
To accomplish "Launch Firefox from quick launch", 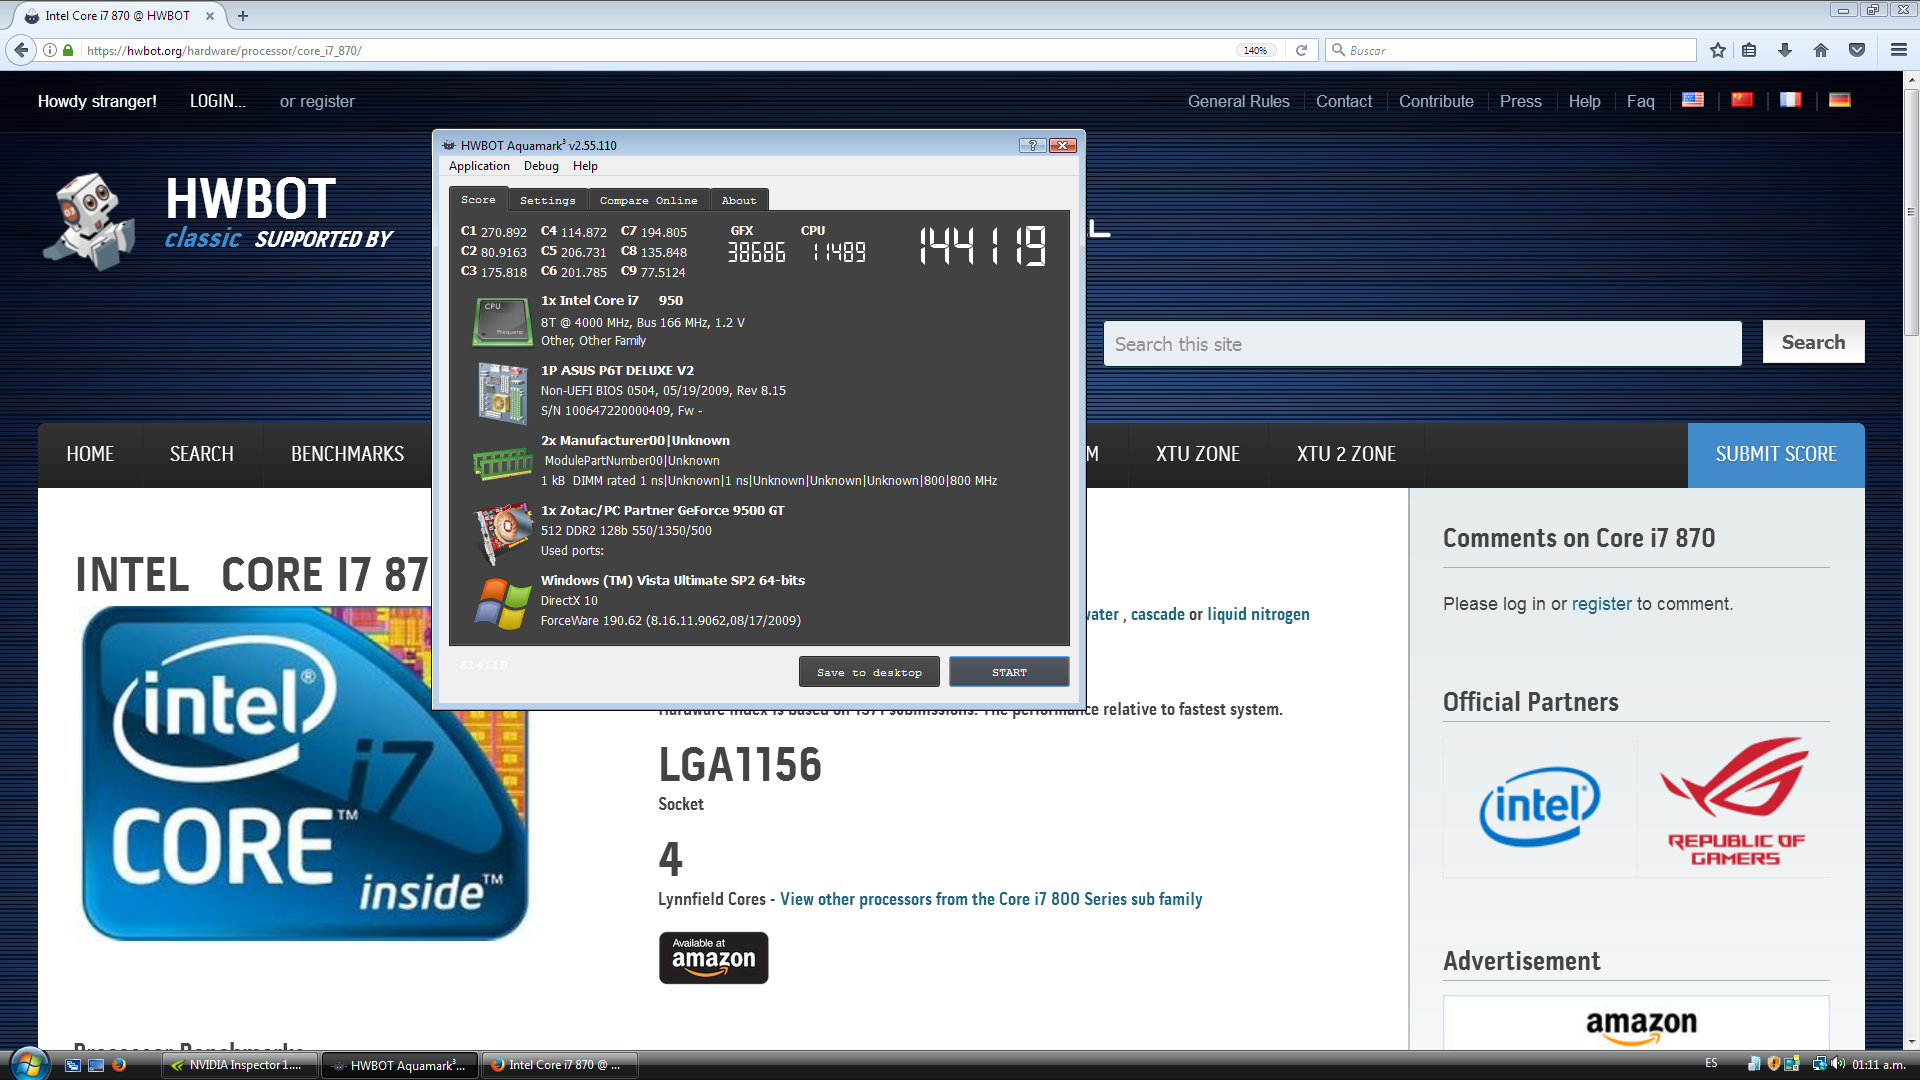I will click(119, 1065).
